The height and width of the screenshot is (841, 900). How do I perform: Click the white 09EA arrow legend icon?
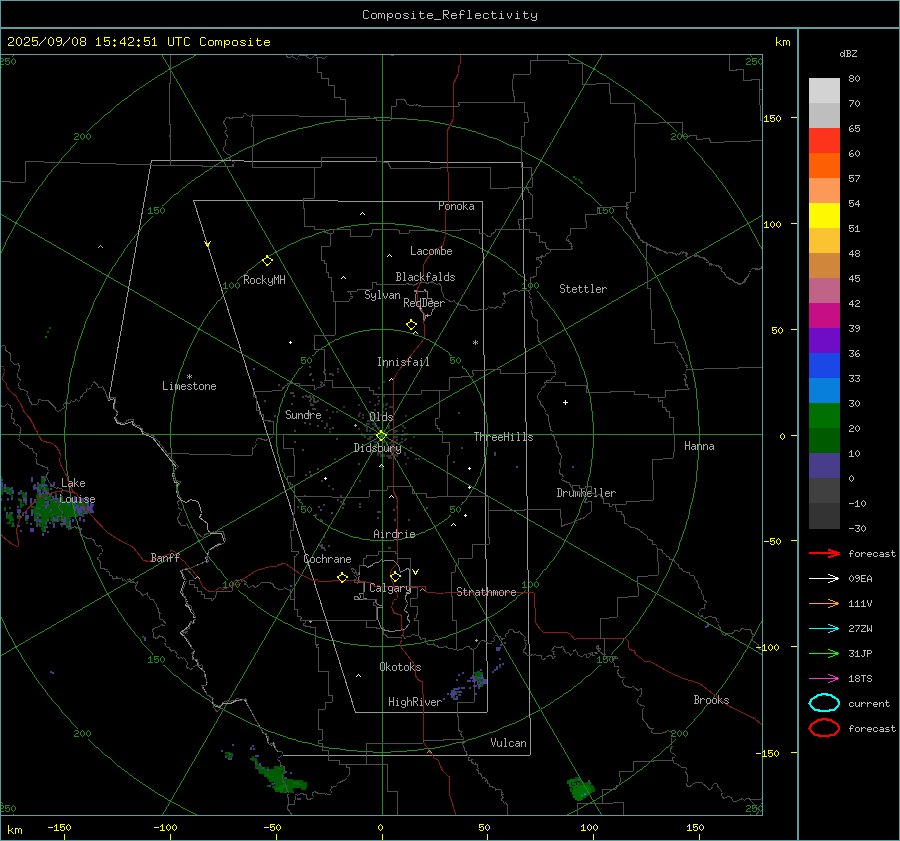(x=824, y=578)
